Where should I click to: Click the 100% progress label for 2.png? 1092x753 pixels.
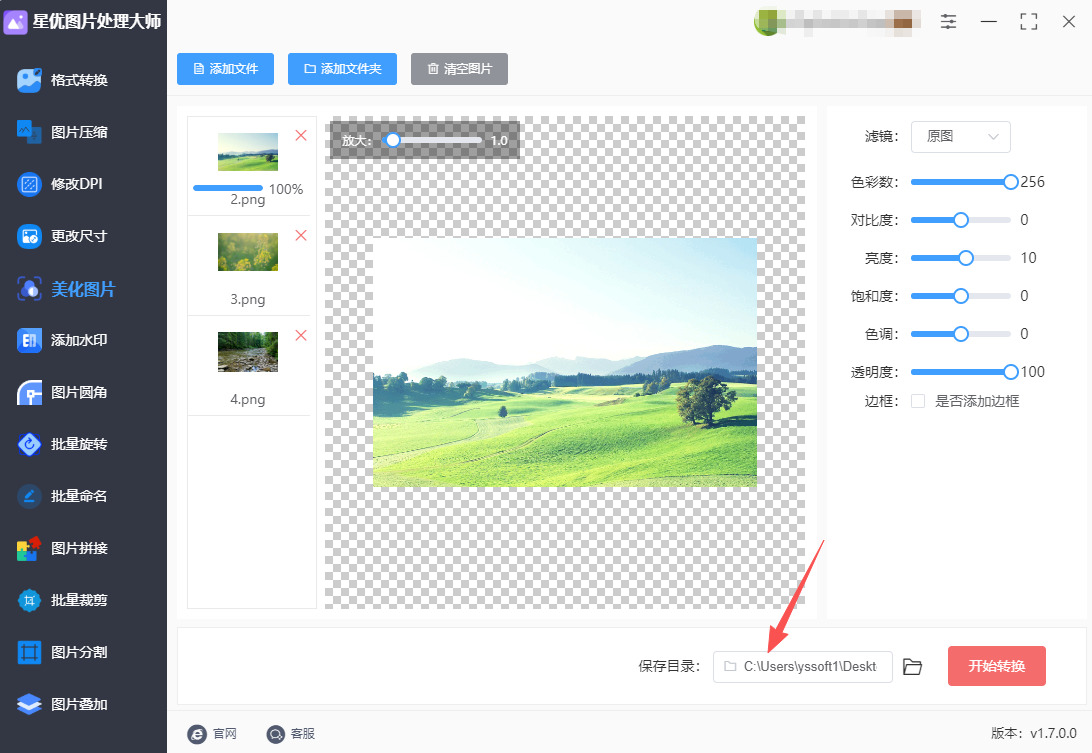pyautogui.click(x=286, y=189)
